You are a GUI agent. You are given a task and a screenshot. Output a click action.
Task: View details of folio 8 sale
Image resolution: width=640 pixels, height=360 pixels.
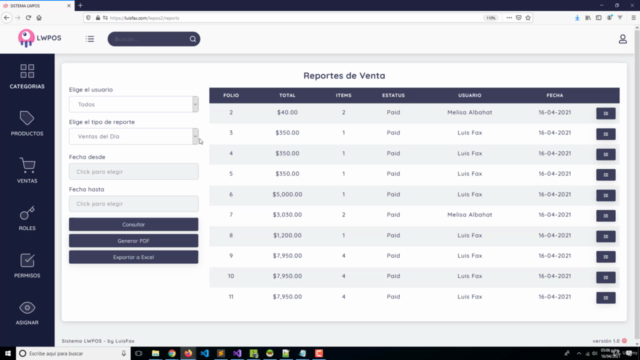pos(606,236)
